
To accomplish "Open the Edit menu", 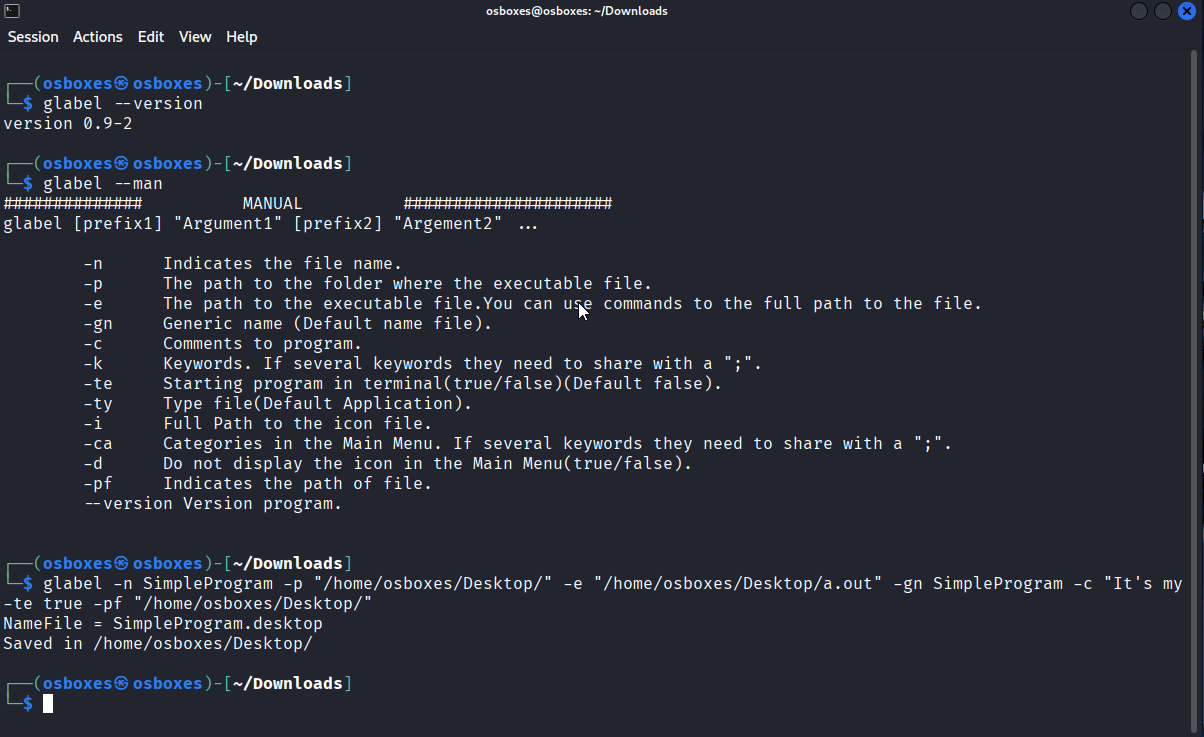I will [151, 36].
